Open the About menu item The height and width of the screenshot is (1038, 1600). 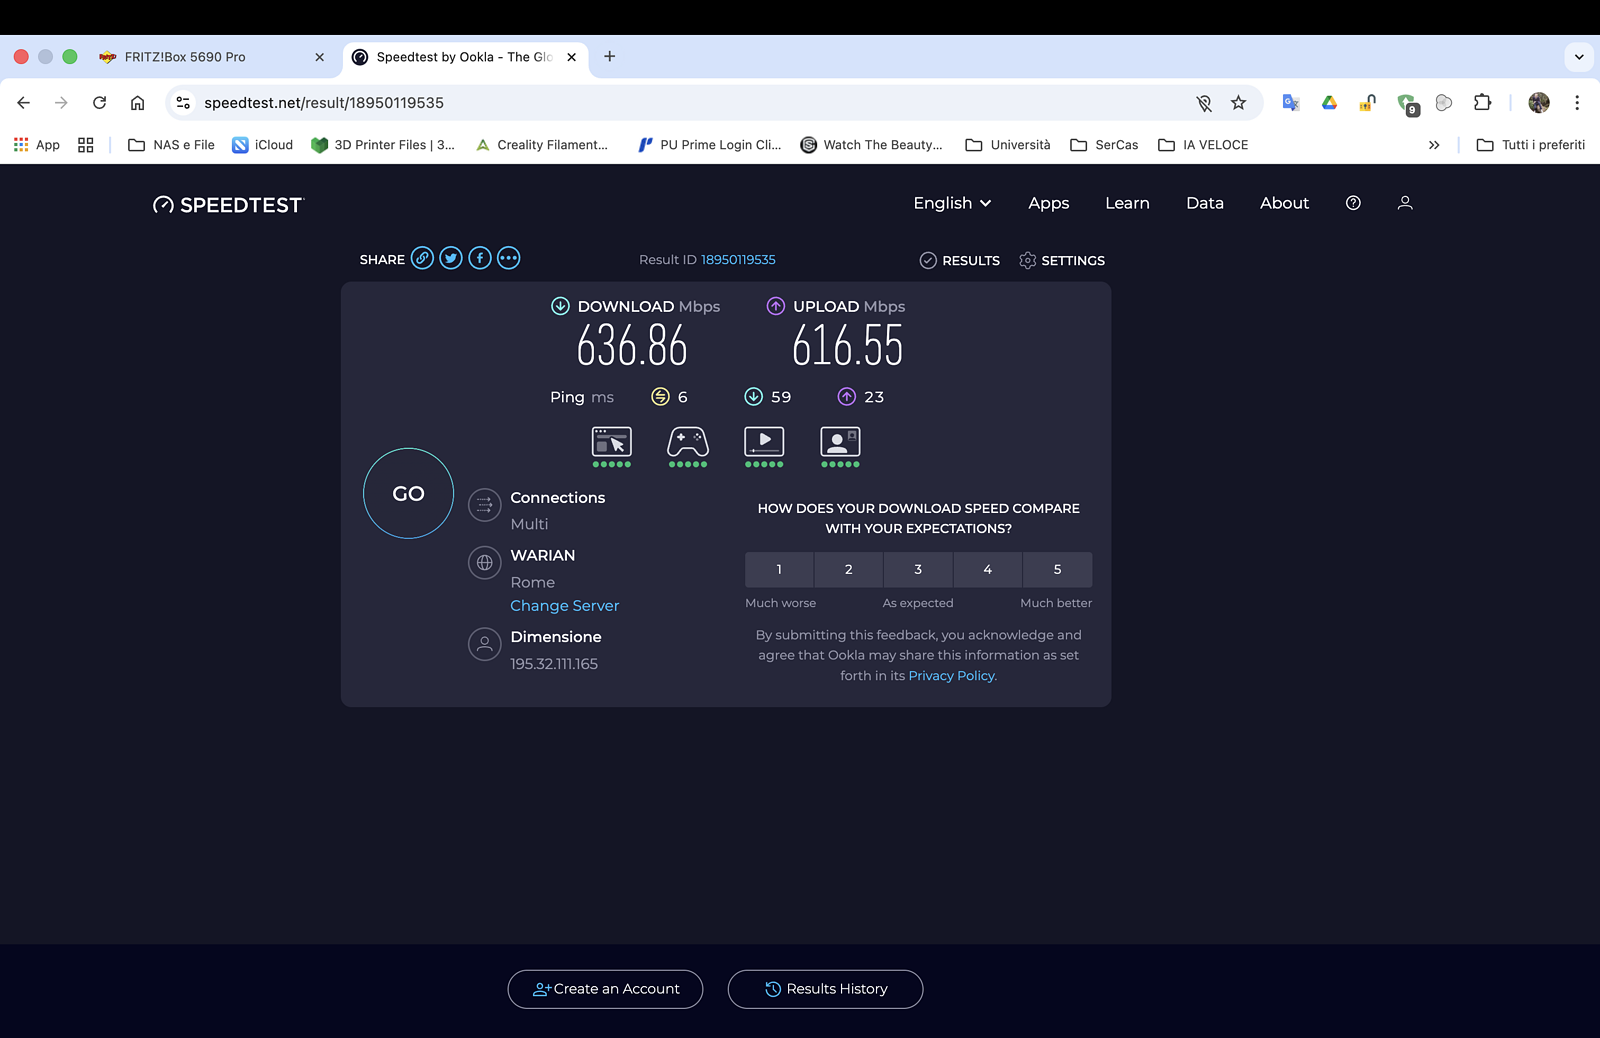pyautogui.click(x=1284, y=203)
